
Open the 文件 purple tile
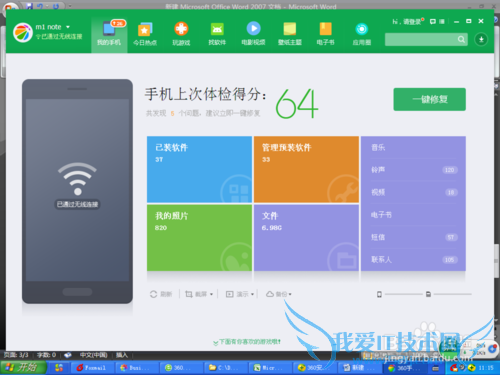[306, 237]
